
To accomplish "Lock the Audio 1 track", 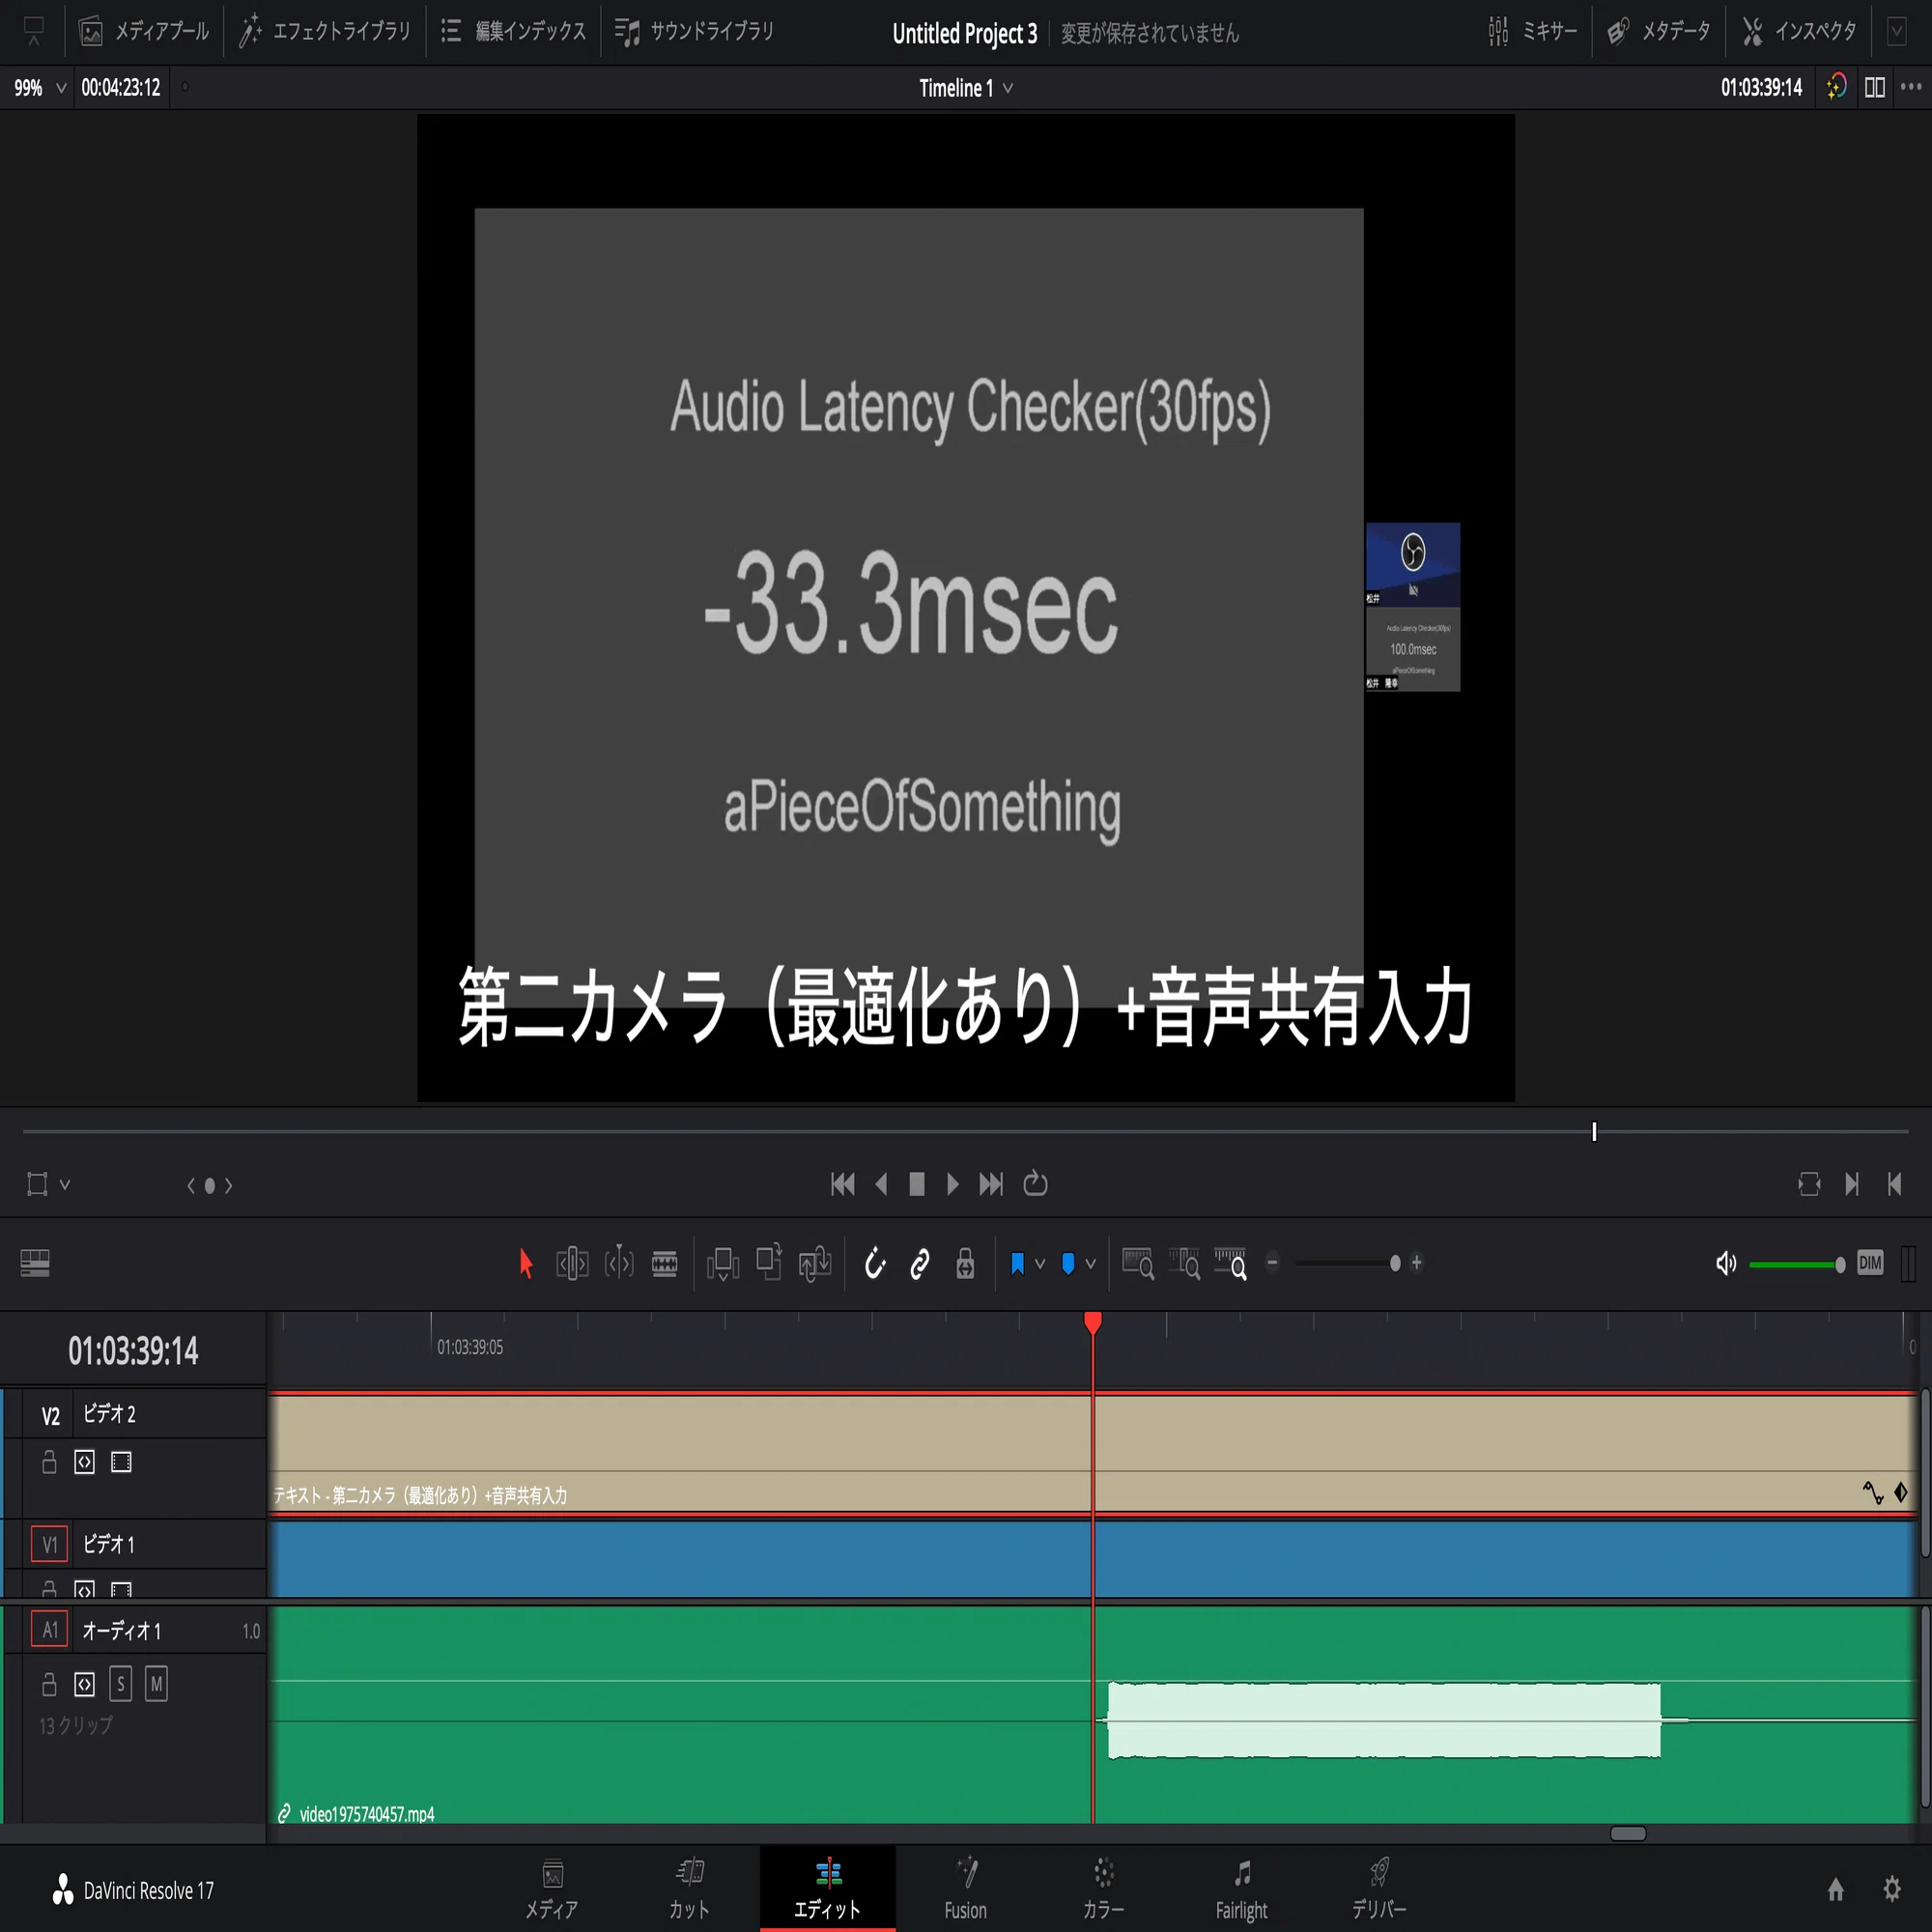I will coord(49,1684).
